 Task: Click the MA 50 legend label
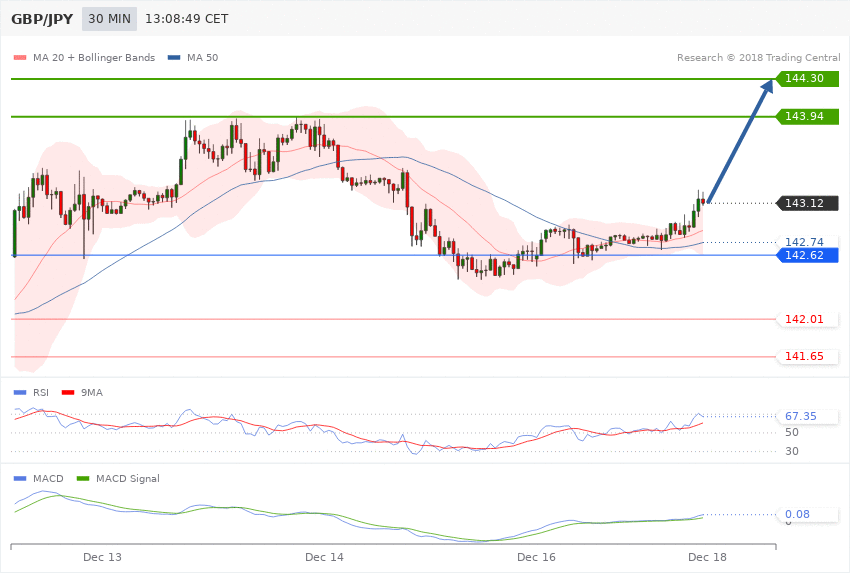202,57
